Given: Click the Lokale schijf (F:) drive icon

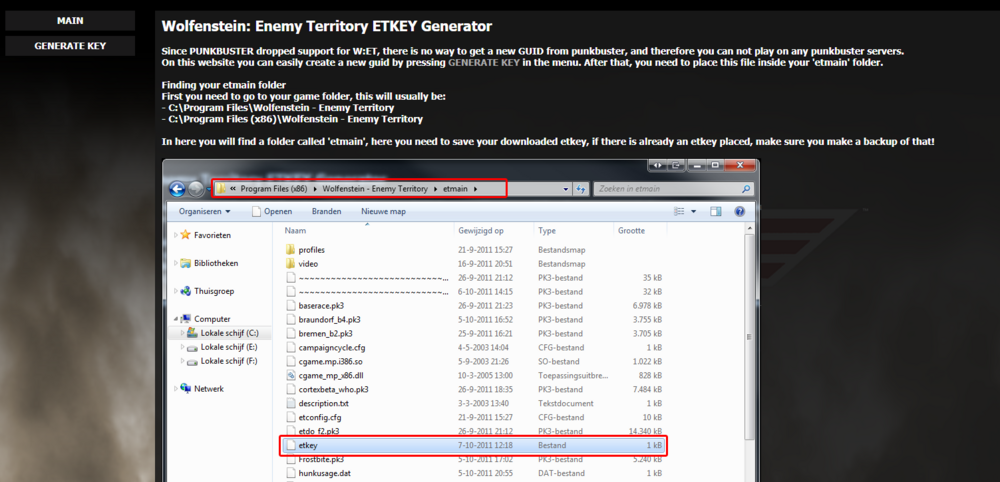Looking at the screenshot, I should point(193,361).
